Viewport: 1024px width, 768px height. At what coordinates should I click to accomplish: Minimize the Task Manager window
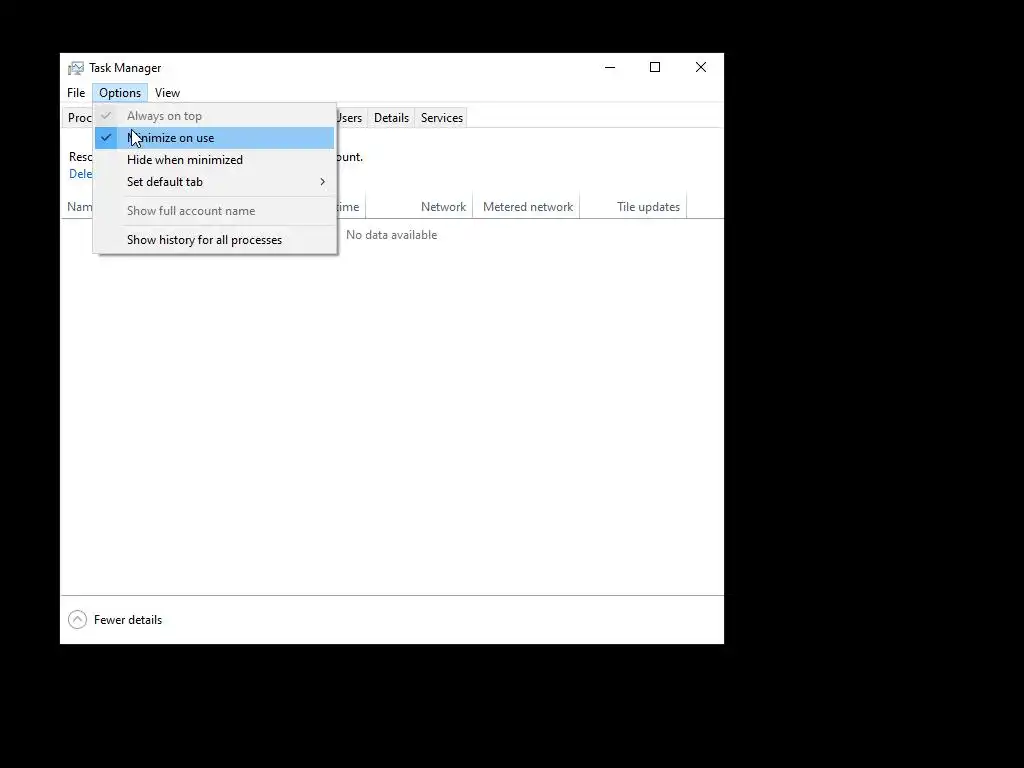610,67
